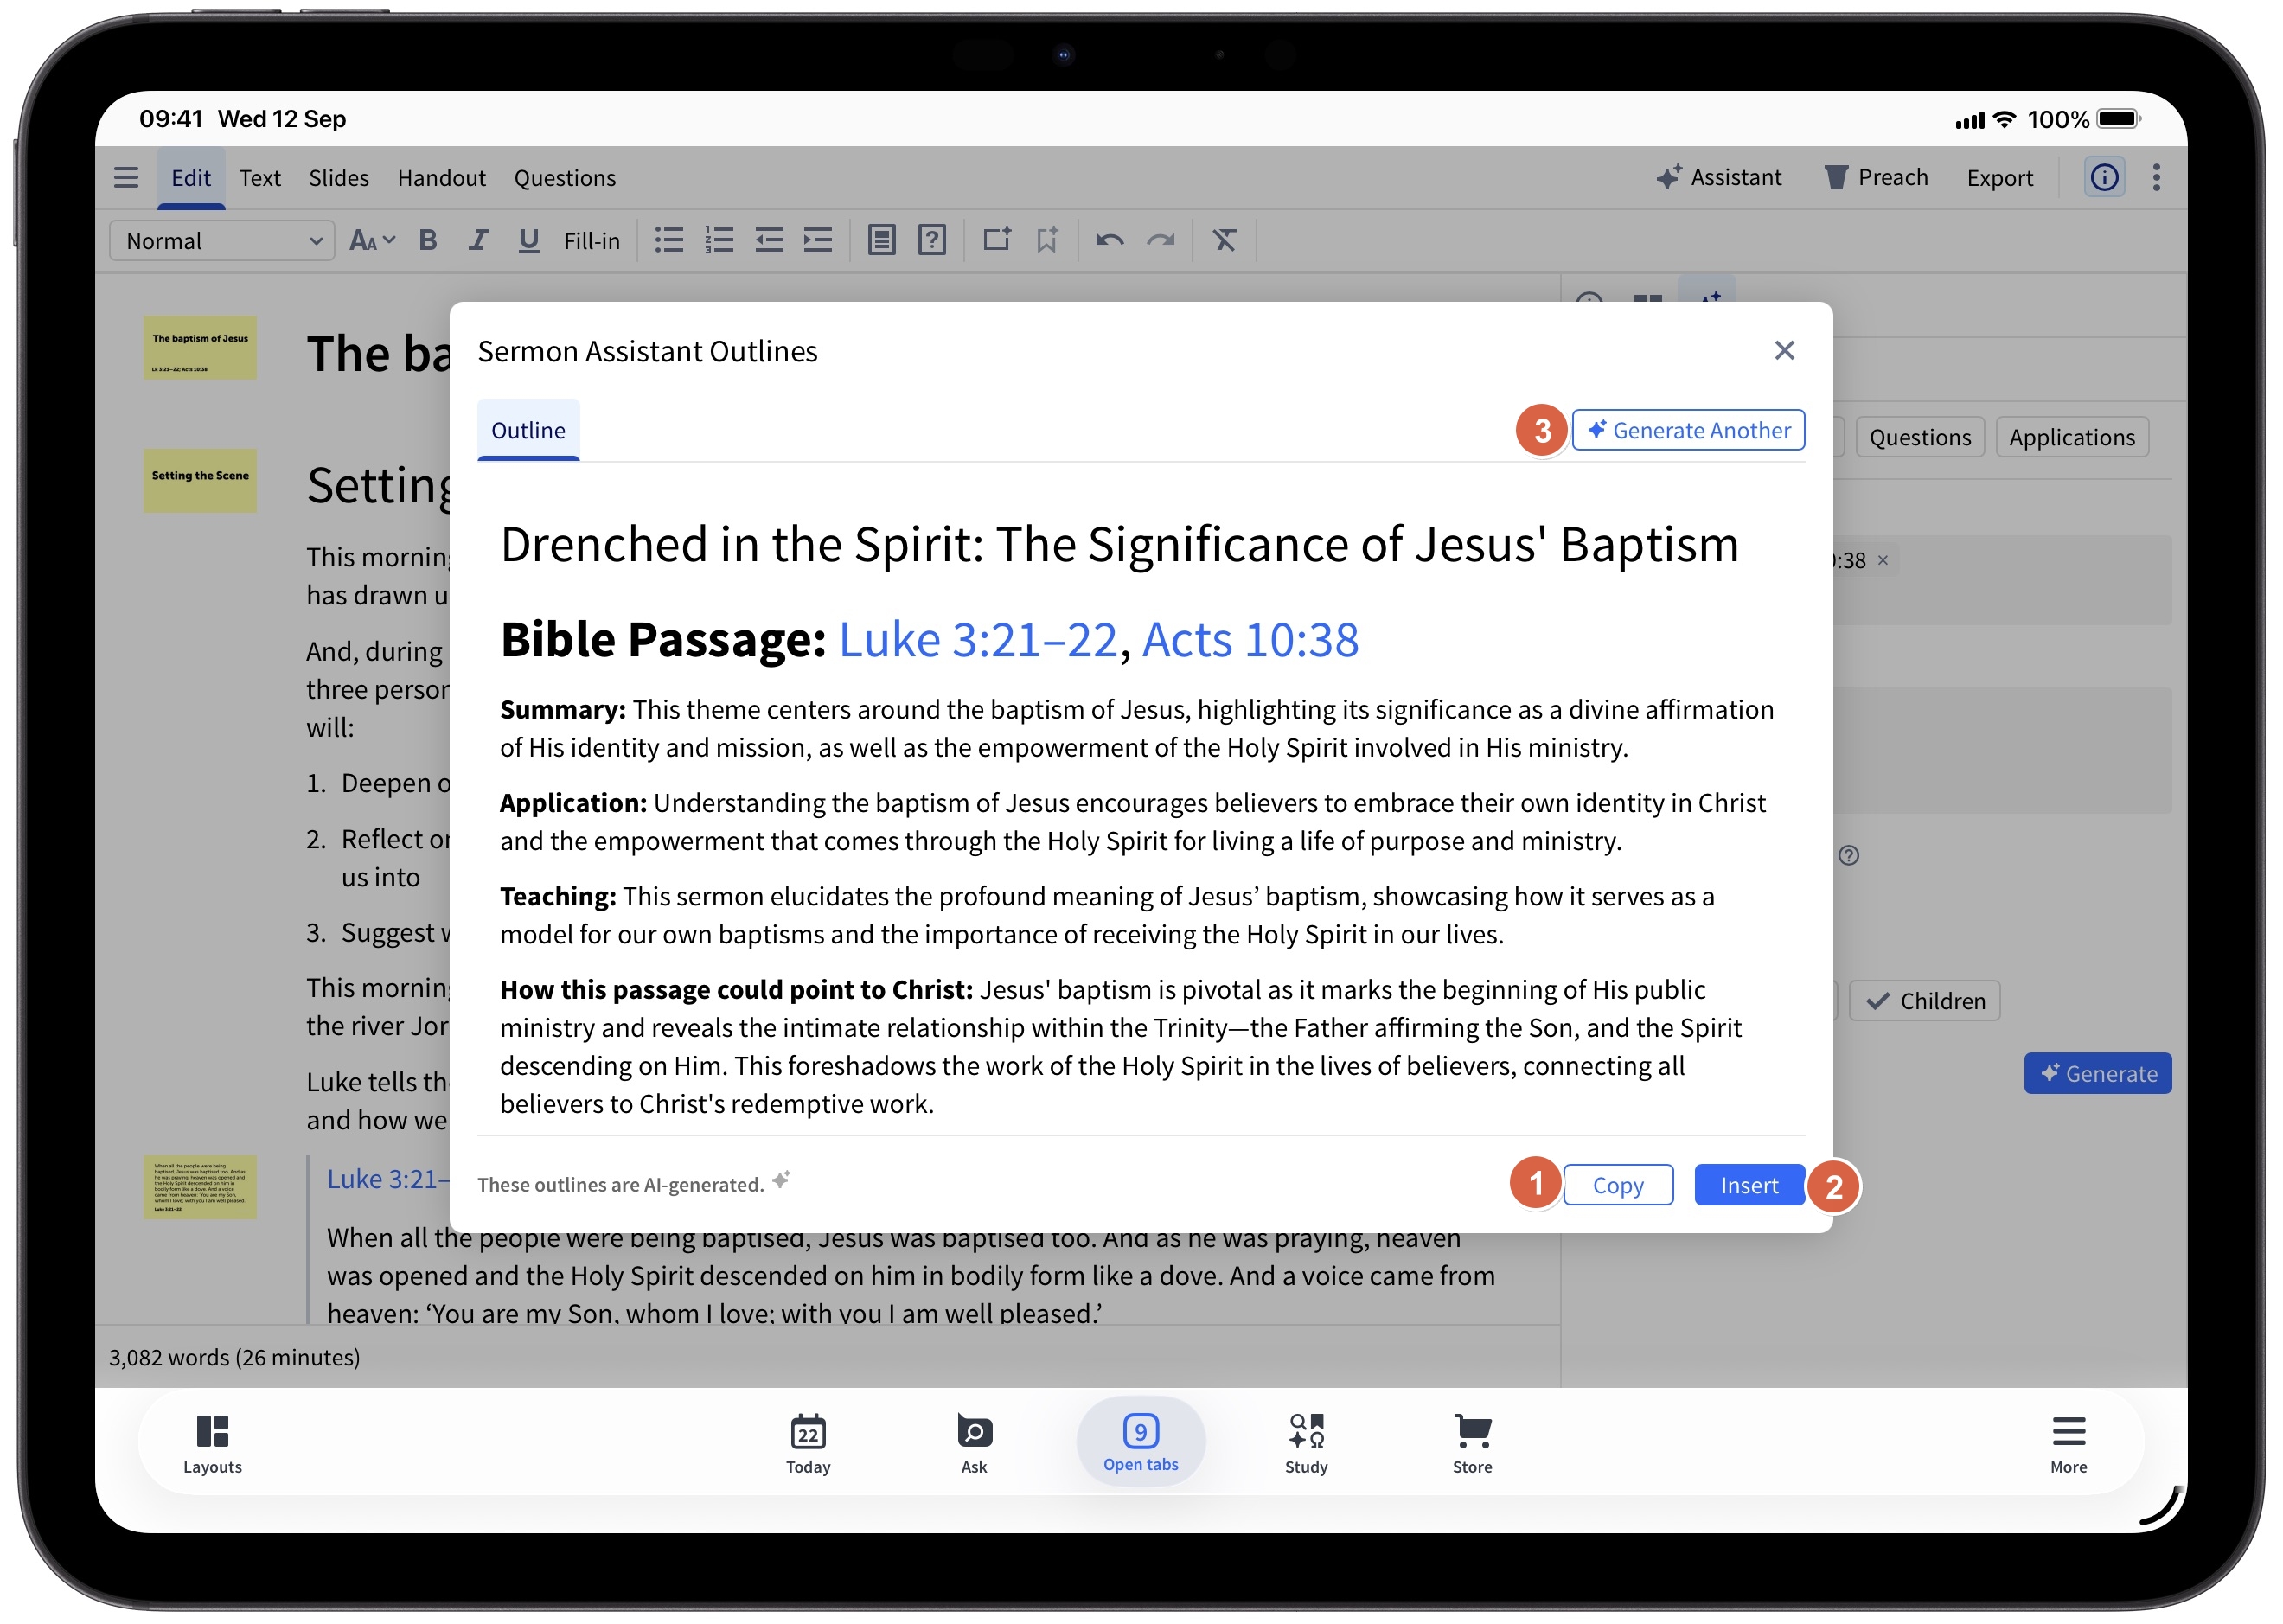
Task: Toggle bold formatting
Action: [x=428, y=240]
